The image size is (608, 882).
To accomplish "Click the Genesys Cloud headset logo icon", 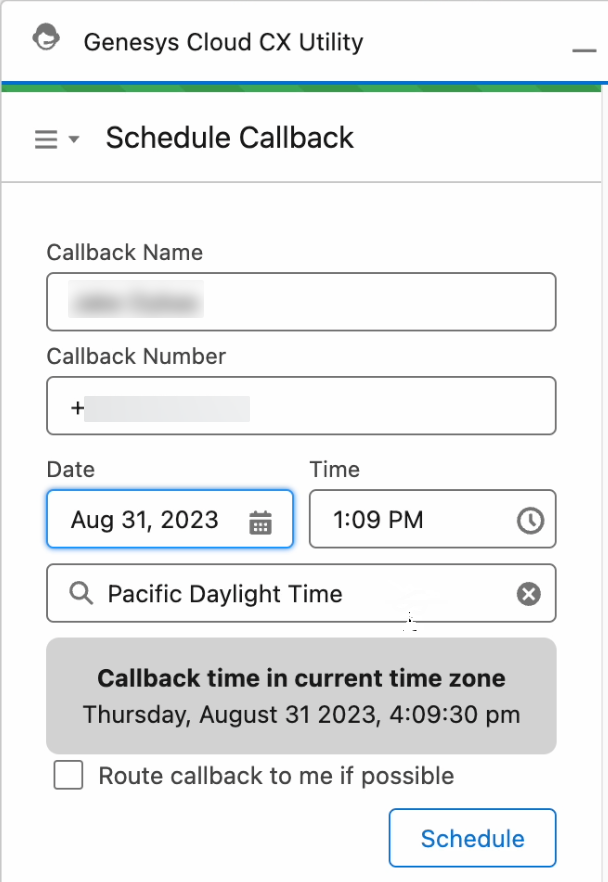I will 45,40.
